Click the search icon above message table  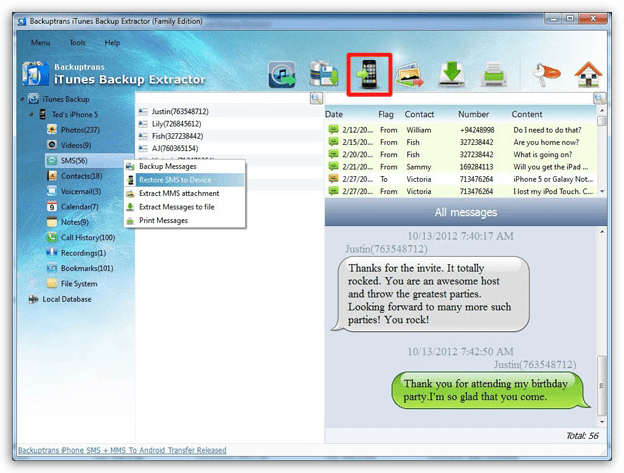[x=599, y=98]
